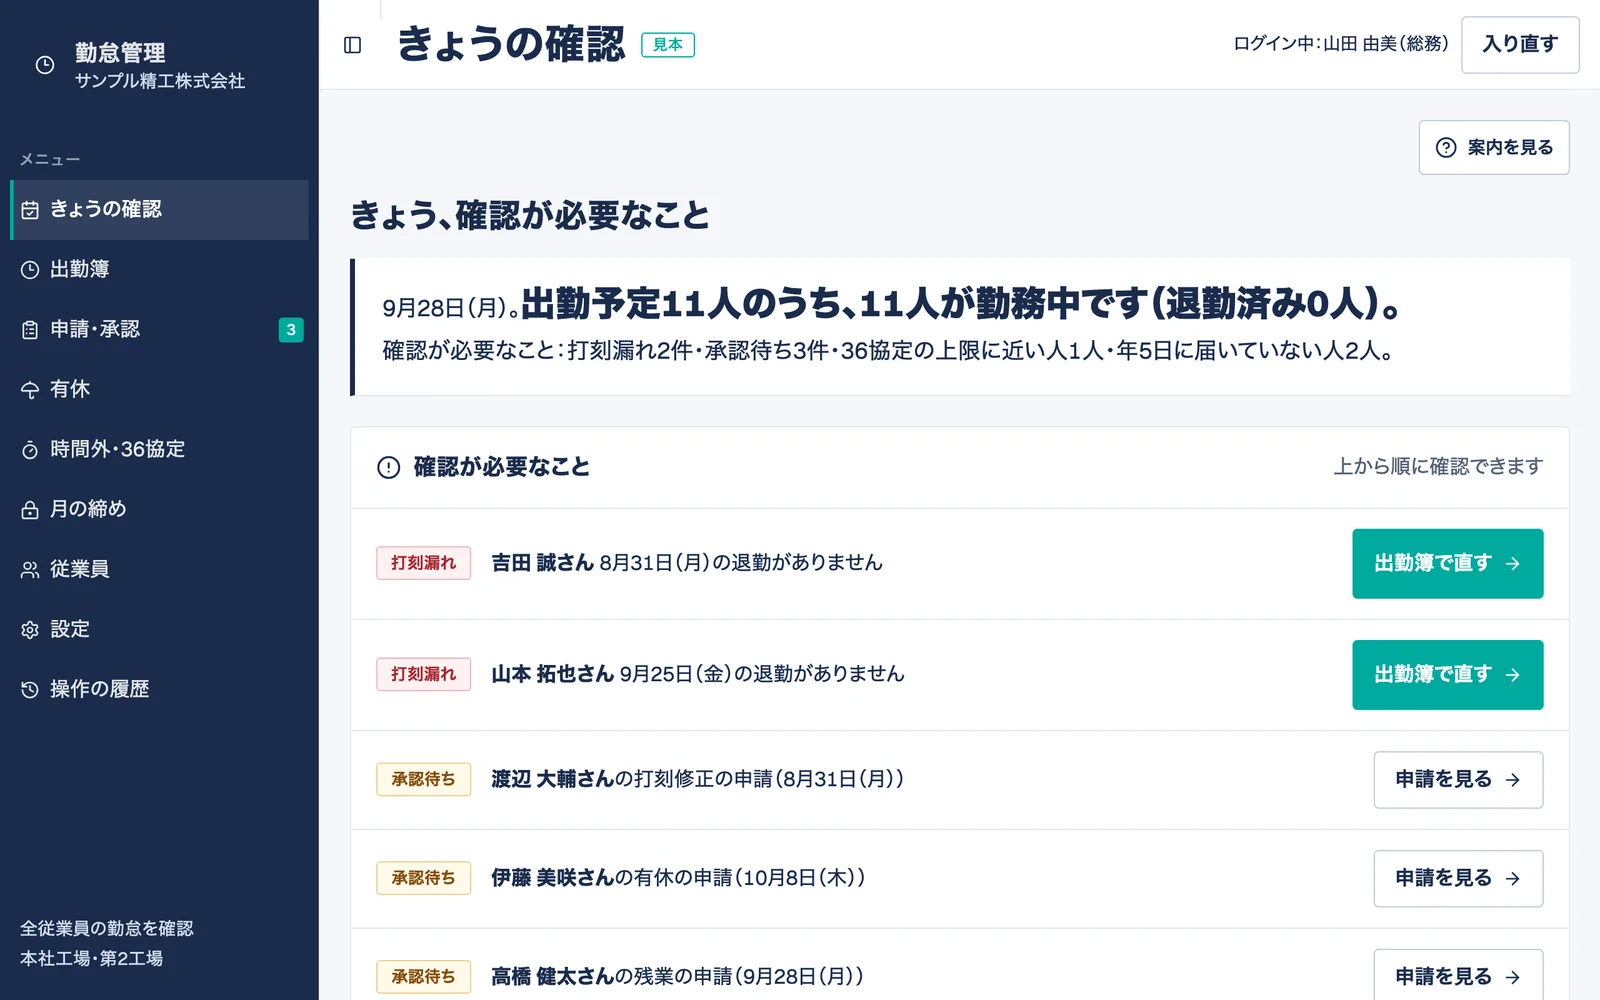Click the 入り直す button
1600x1000 pixels.
(1520, 45)
